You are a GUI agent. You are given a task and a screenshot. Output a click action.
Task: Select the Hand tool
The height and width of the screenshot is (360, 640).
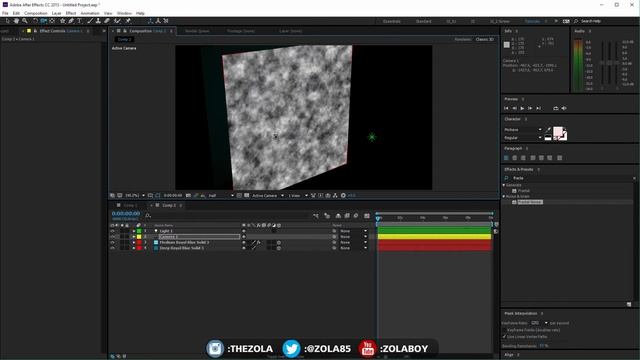click(x=16, y=21)
